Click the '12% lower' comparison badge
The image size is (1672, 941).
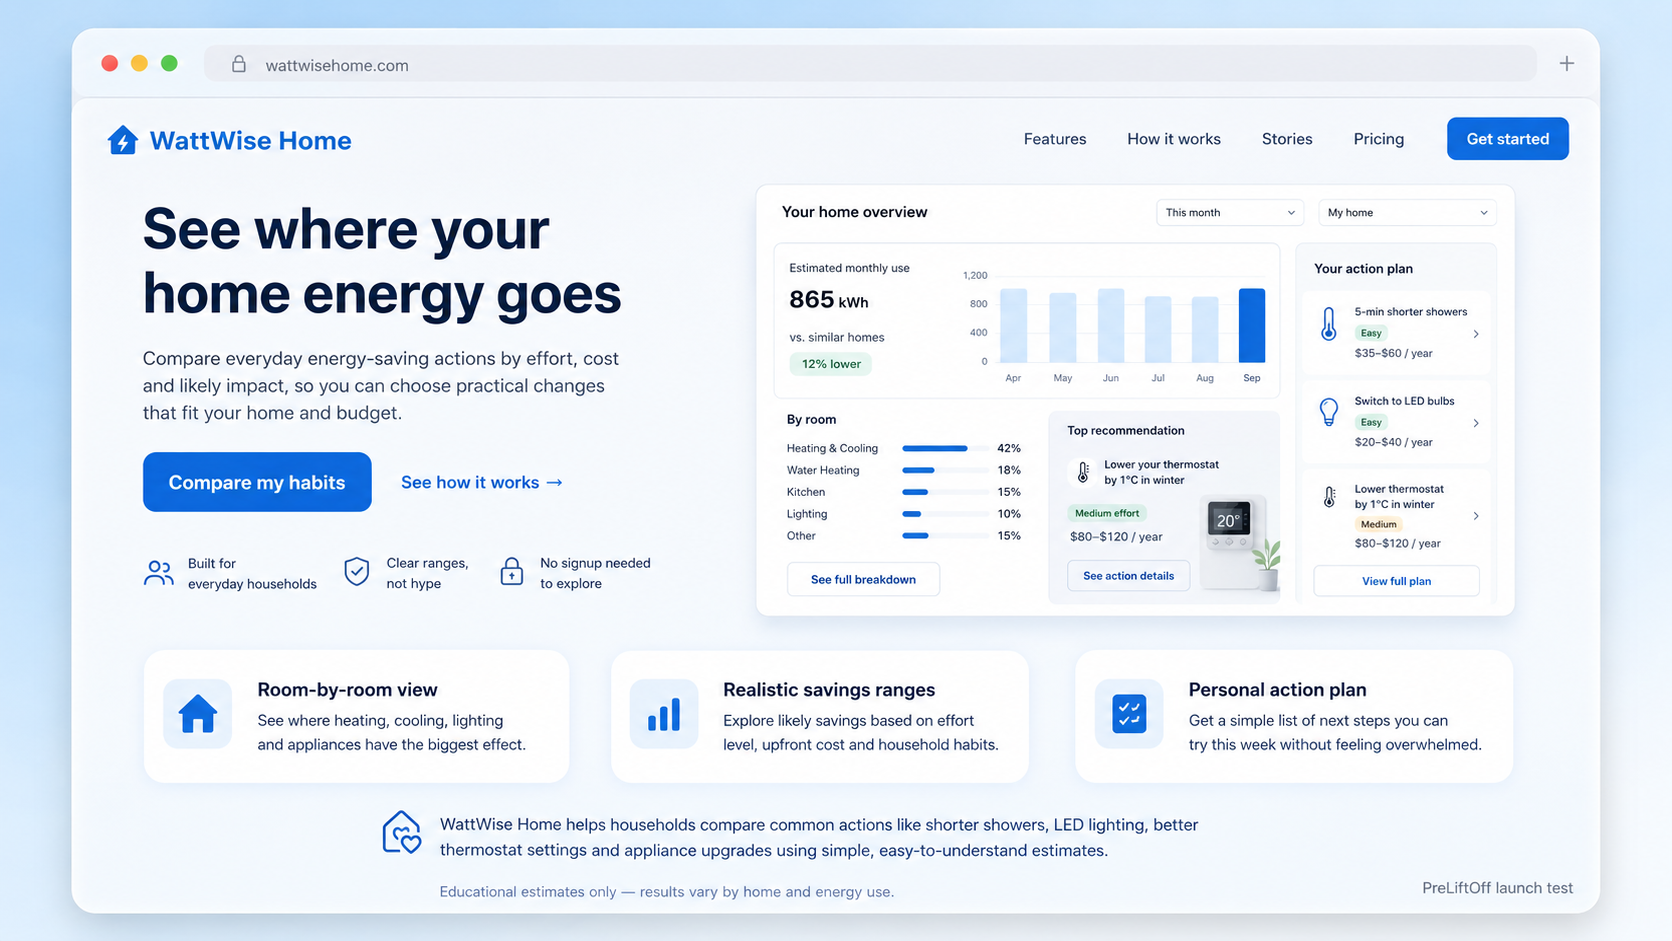pos(831,364)
